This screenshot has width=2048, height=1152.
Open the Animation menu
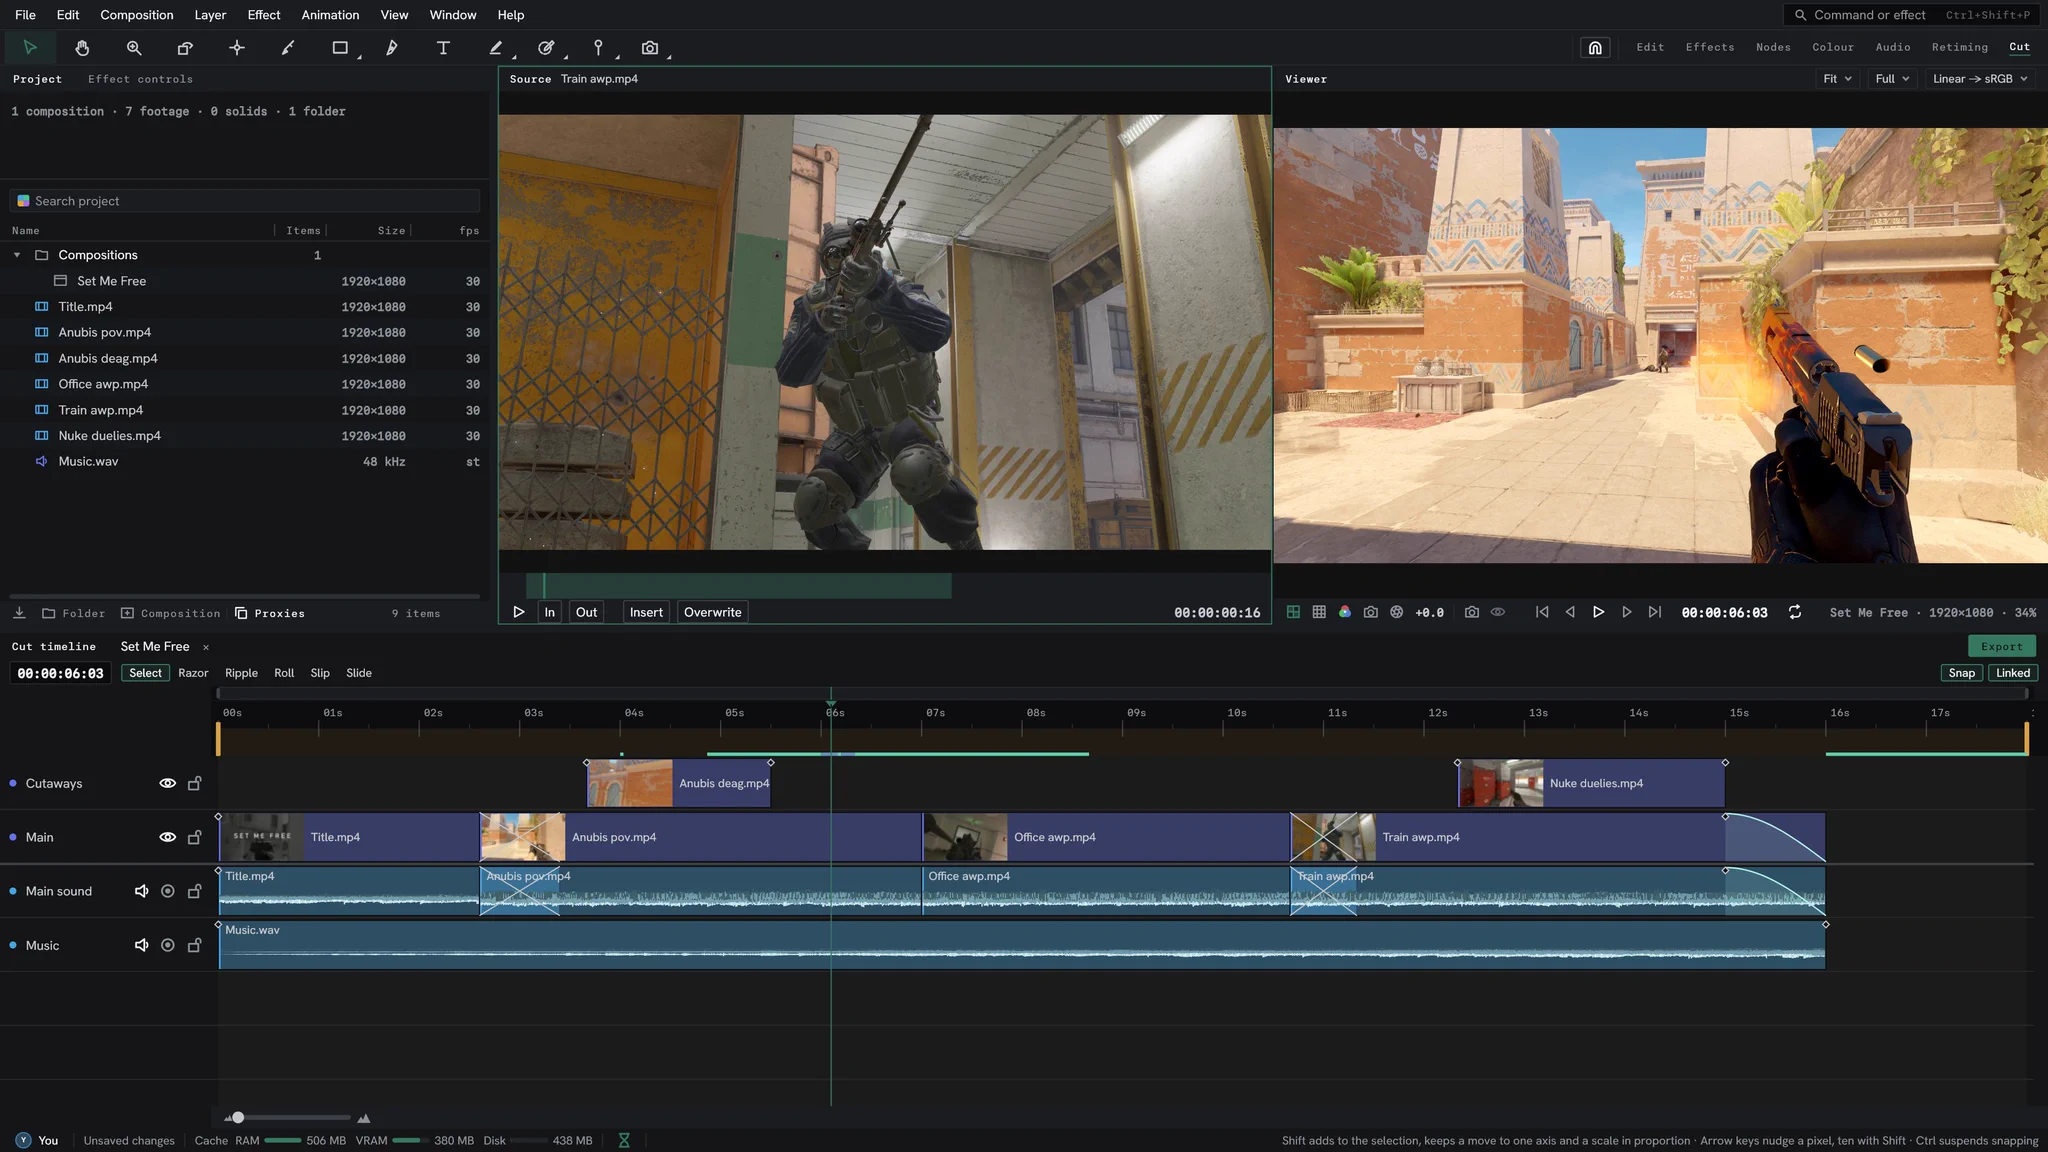[330, 15]
